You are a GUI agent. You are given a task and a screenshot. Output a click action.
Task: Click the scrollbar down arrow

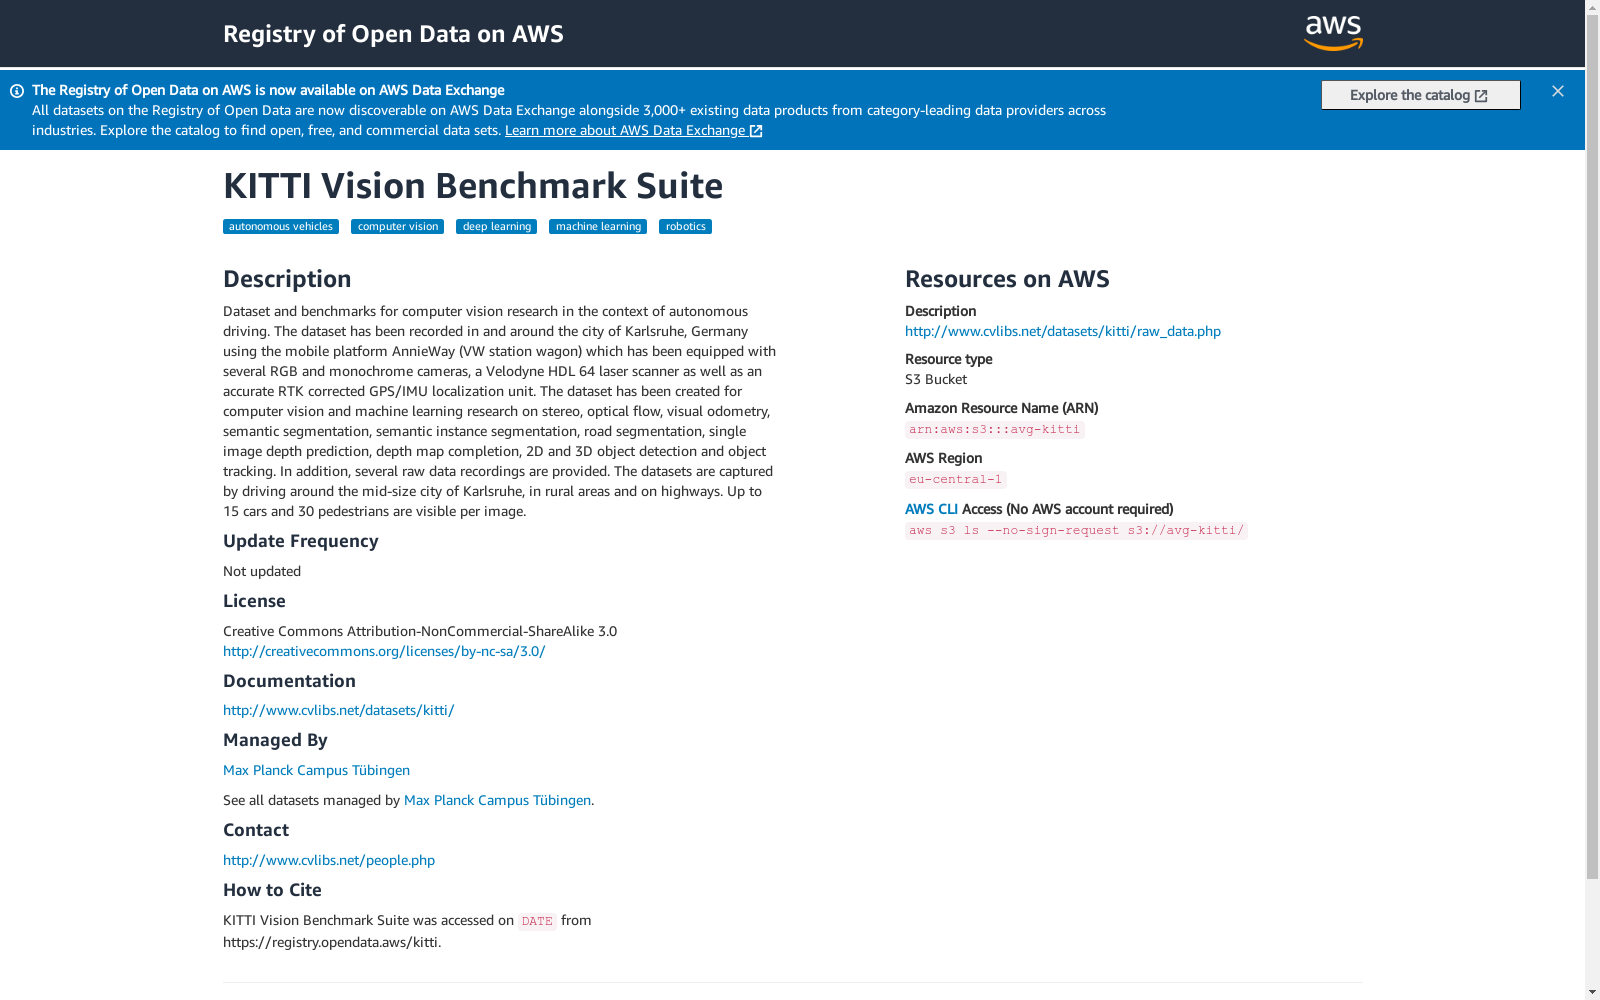[1592, 992]
